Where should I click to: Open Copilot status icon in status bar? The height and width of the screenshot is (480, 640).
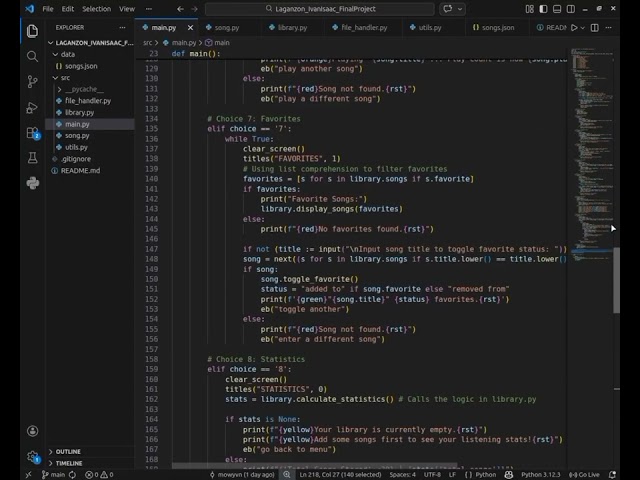click(x=509, y=475)
